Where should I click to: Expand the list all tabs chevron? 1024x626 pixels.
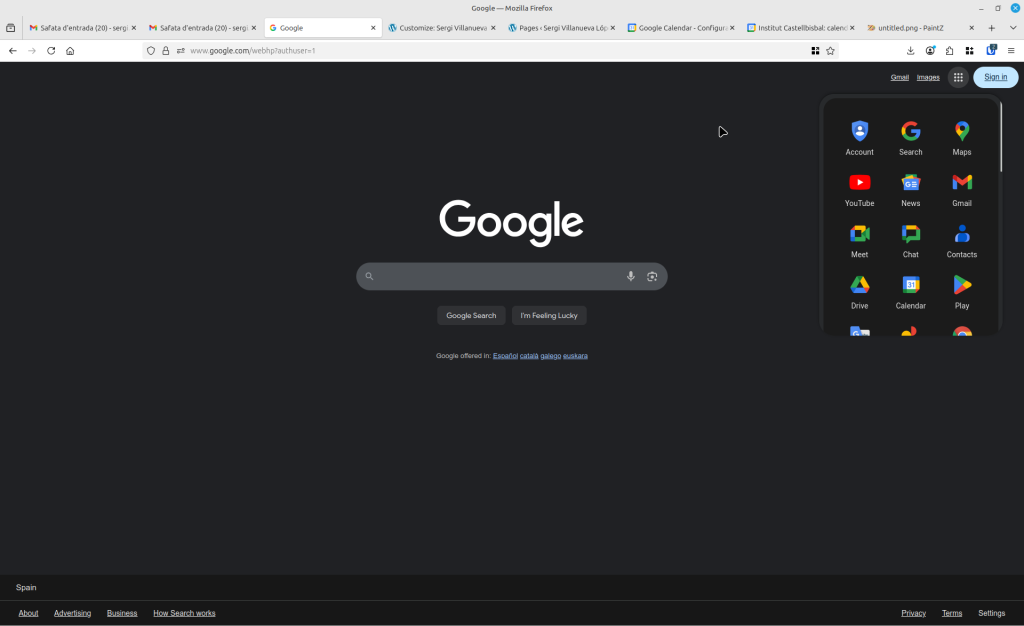(x=1013, y=28)
